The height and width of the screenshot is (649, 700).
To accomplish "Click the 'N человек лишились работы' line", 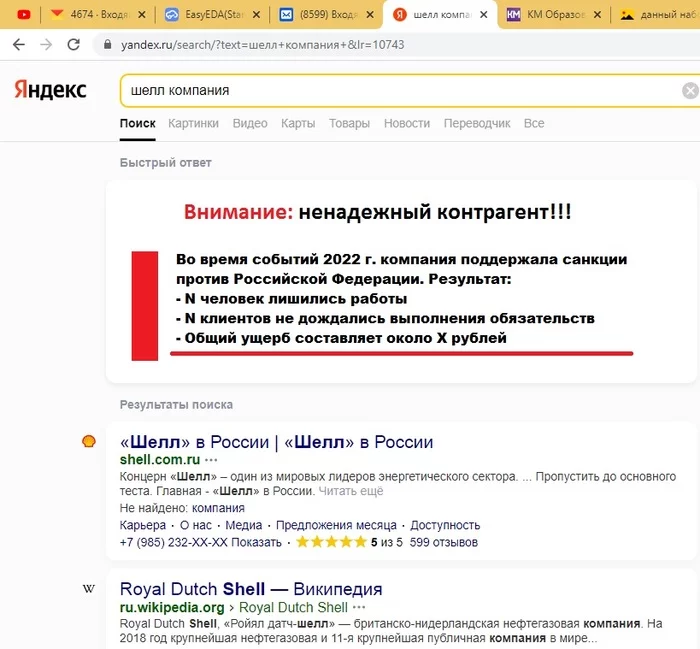I will (x=292, y=299).
